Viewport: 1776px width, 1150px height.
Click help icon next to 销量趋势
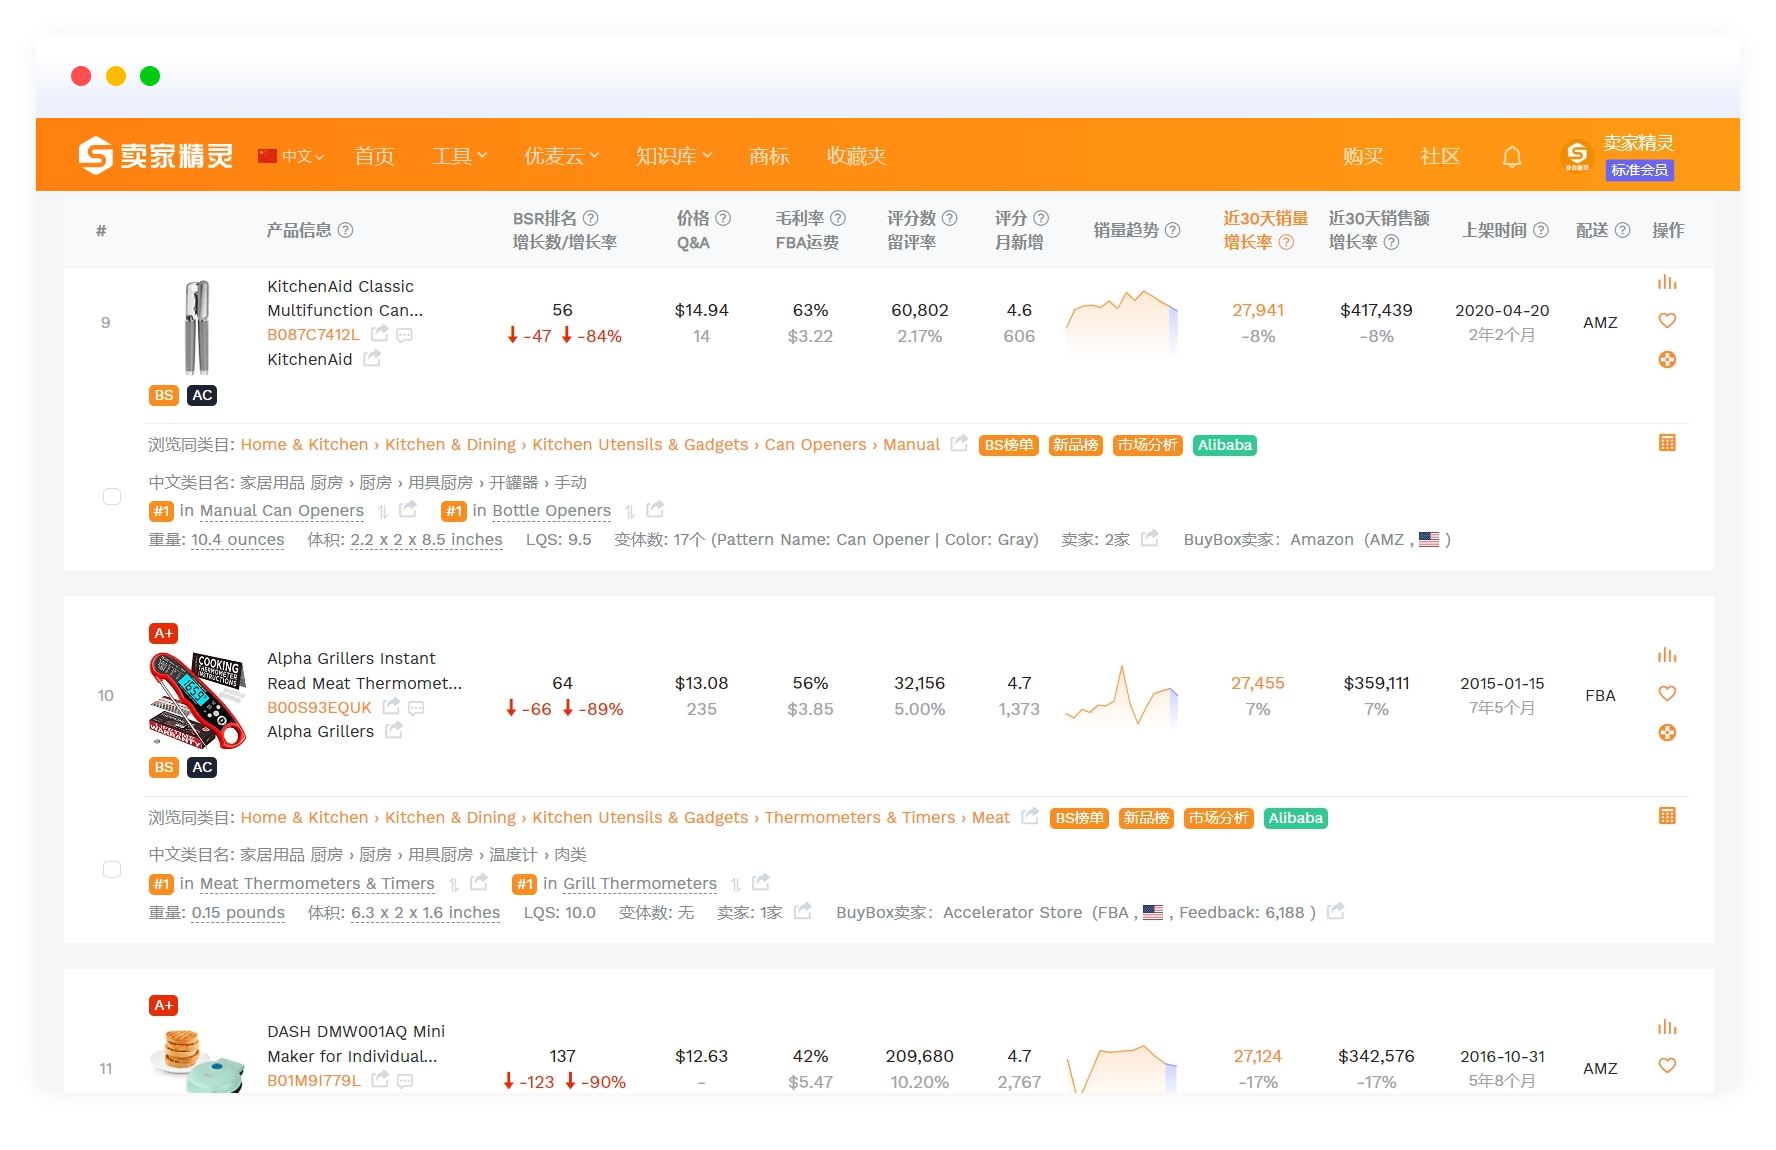coord(1172,230)
